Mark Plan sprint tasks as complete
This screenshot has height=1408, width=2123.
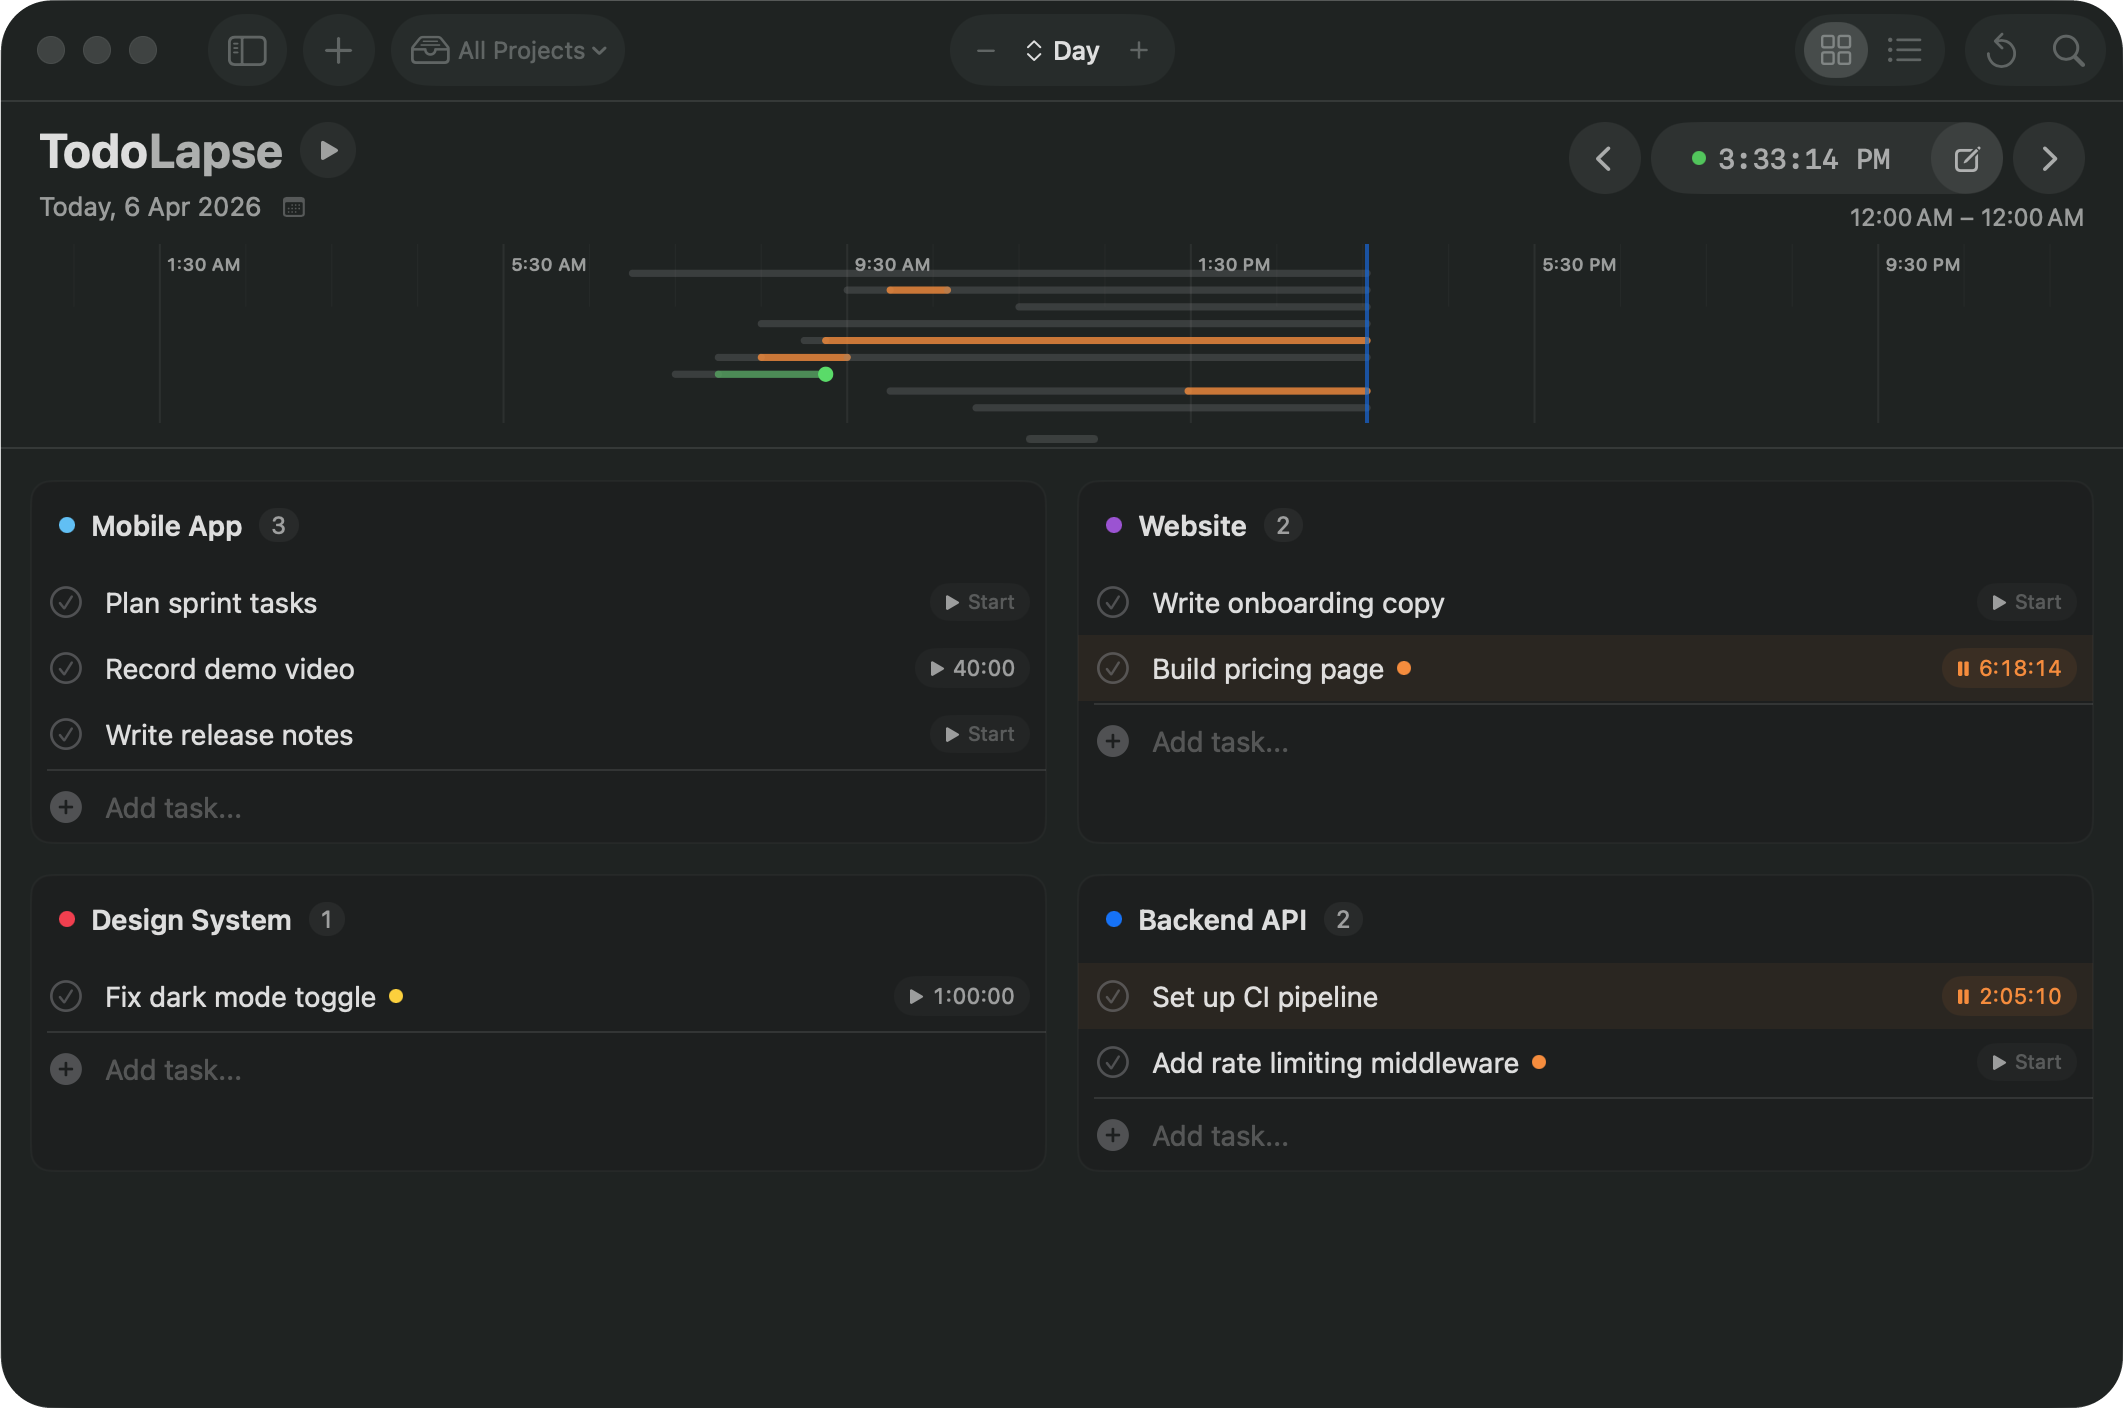pyautogui.click(x=66, y=603)
